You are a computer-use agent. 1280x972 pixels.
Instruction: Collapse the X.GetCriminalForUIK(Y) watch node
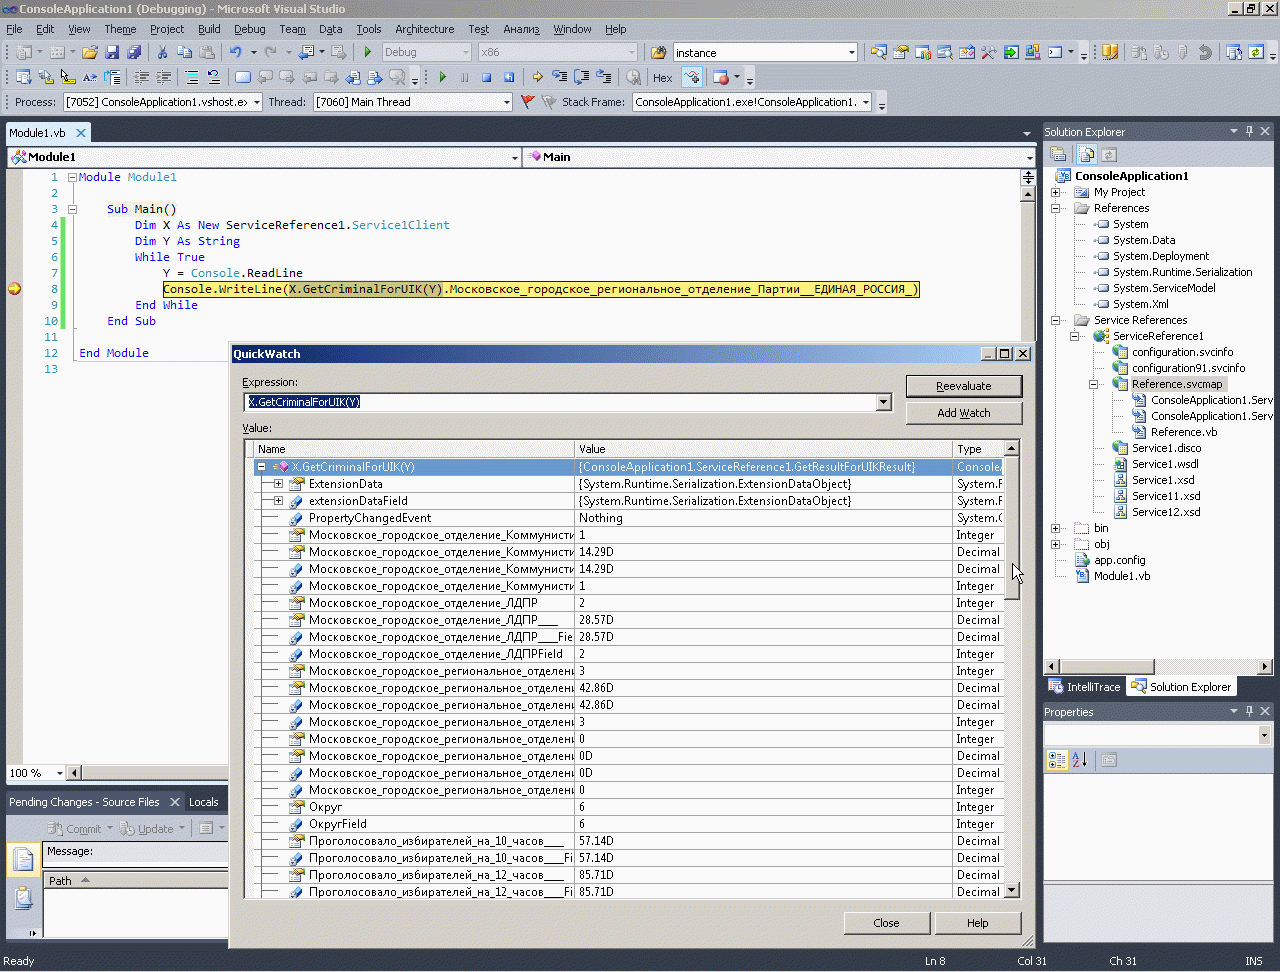(261, 467)
